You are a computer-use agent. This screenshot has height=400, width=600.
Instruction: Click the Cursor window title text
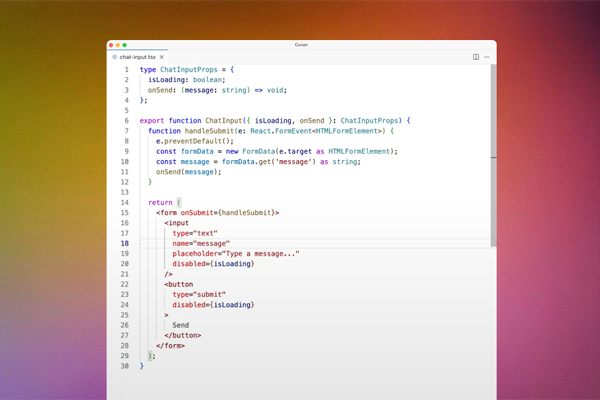[x=301, y=45]
